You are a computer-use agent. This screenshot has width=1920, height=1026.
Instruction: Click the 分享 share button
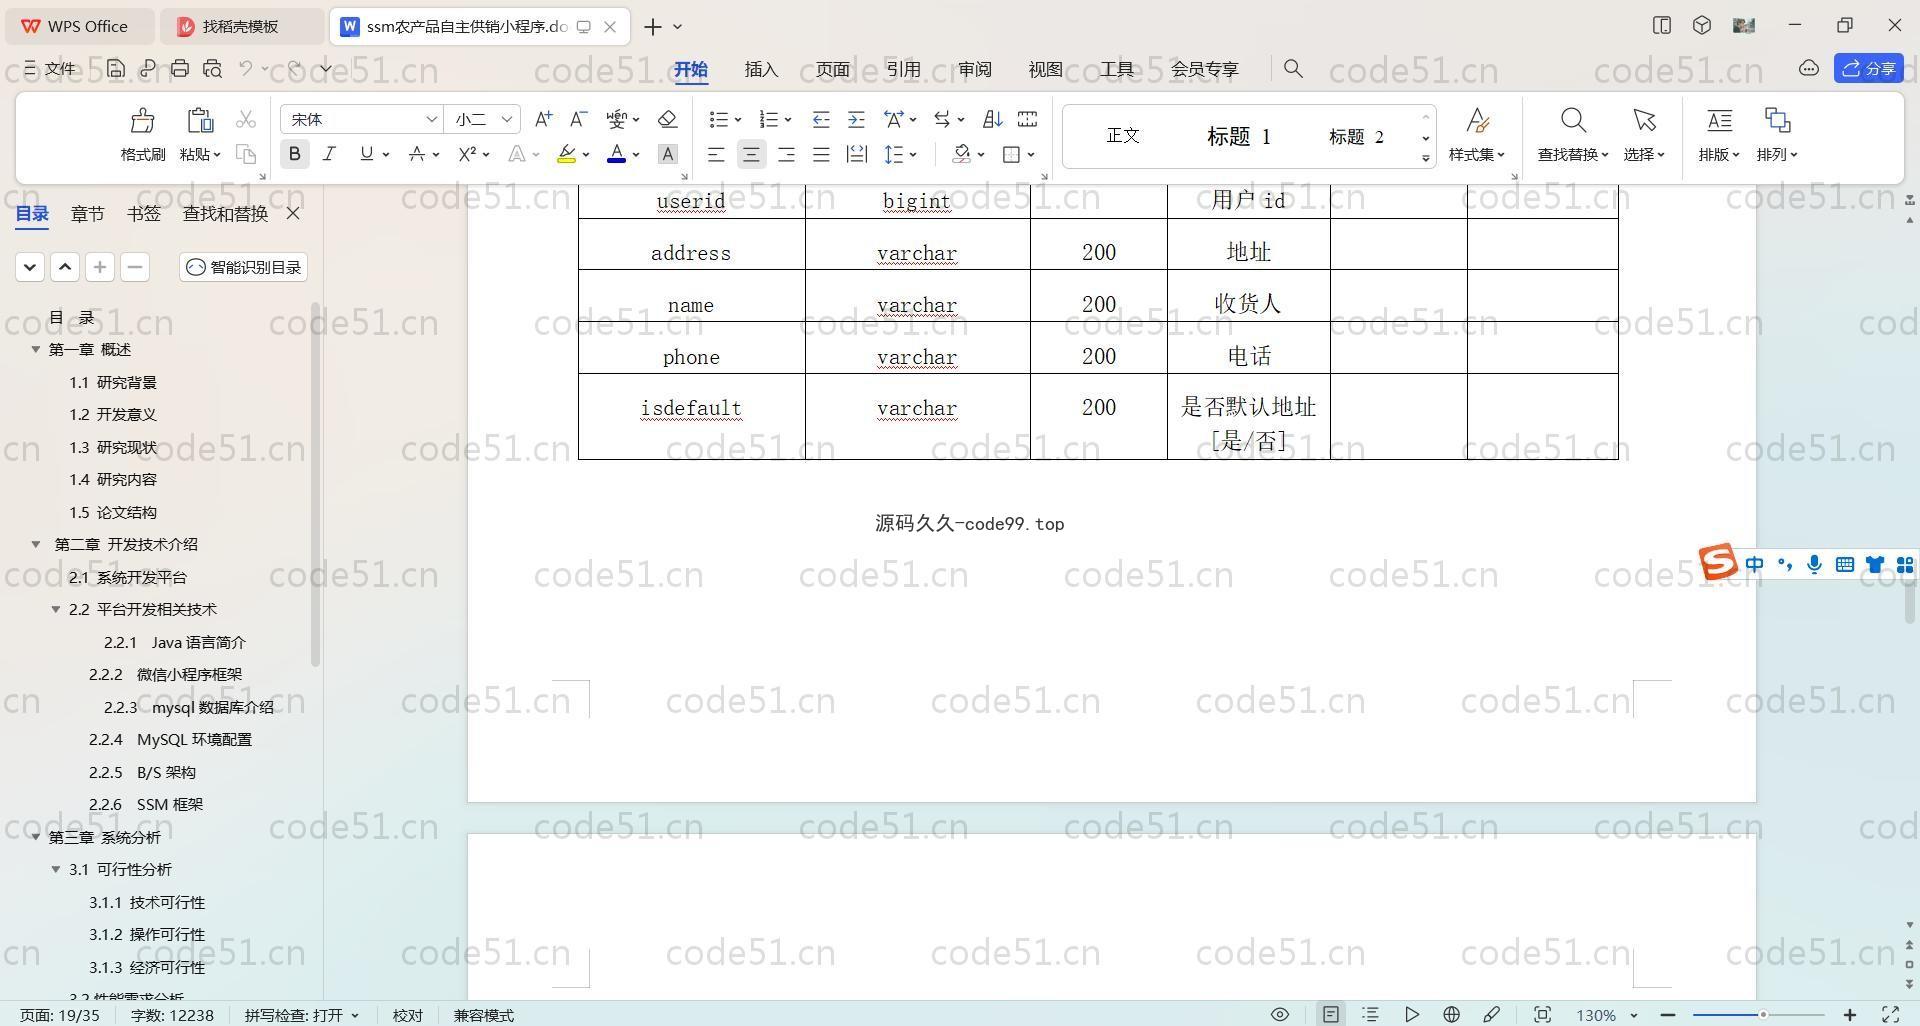tap(1869, 68)
